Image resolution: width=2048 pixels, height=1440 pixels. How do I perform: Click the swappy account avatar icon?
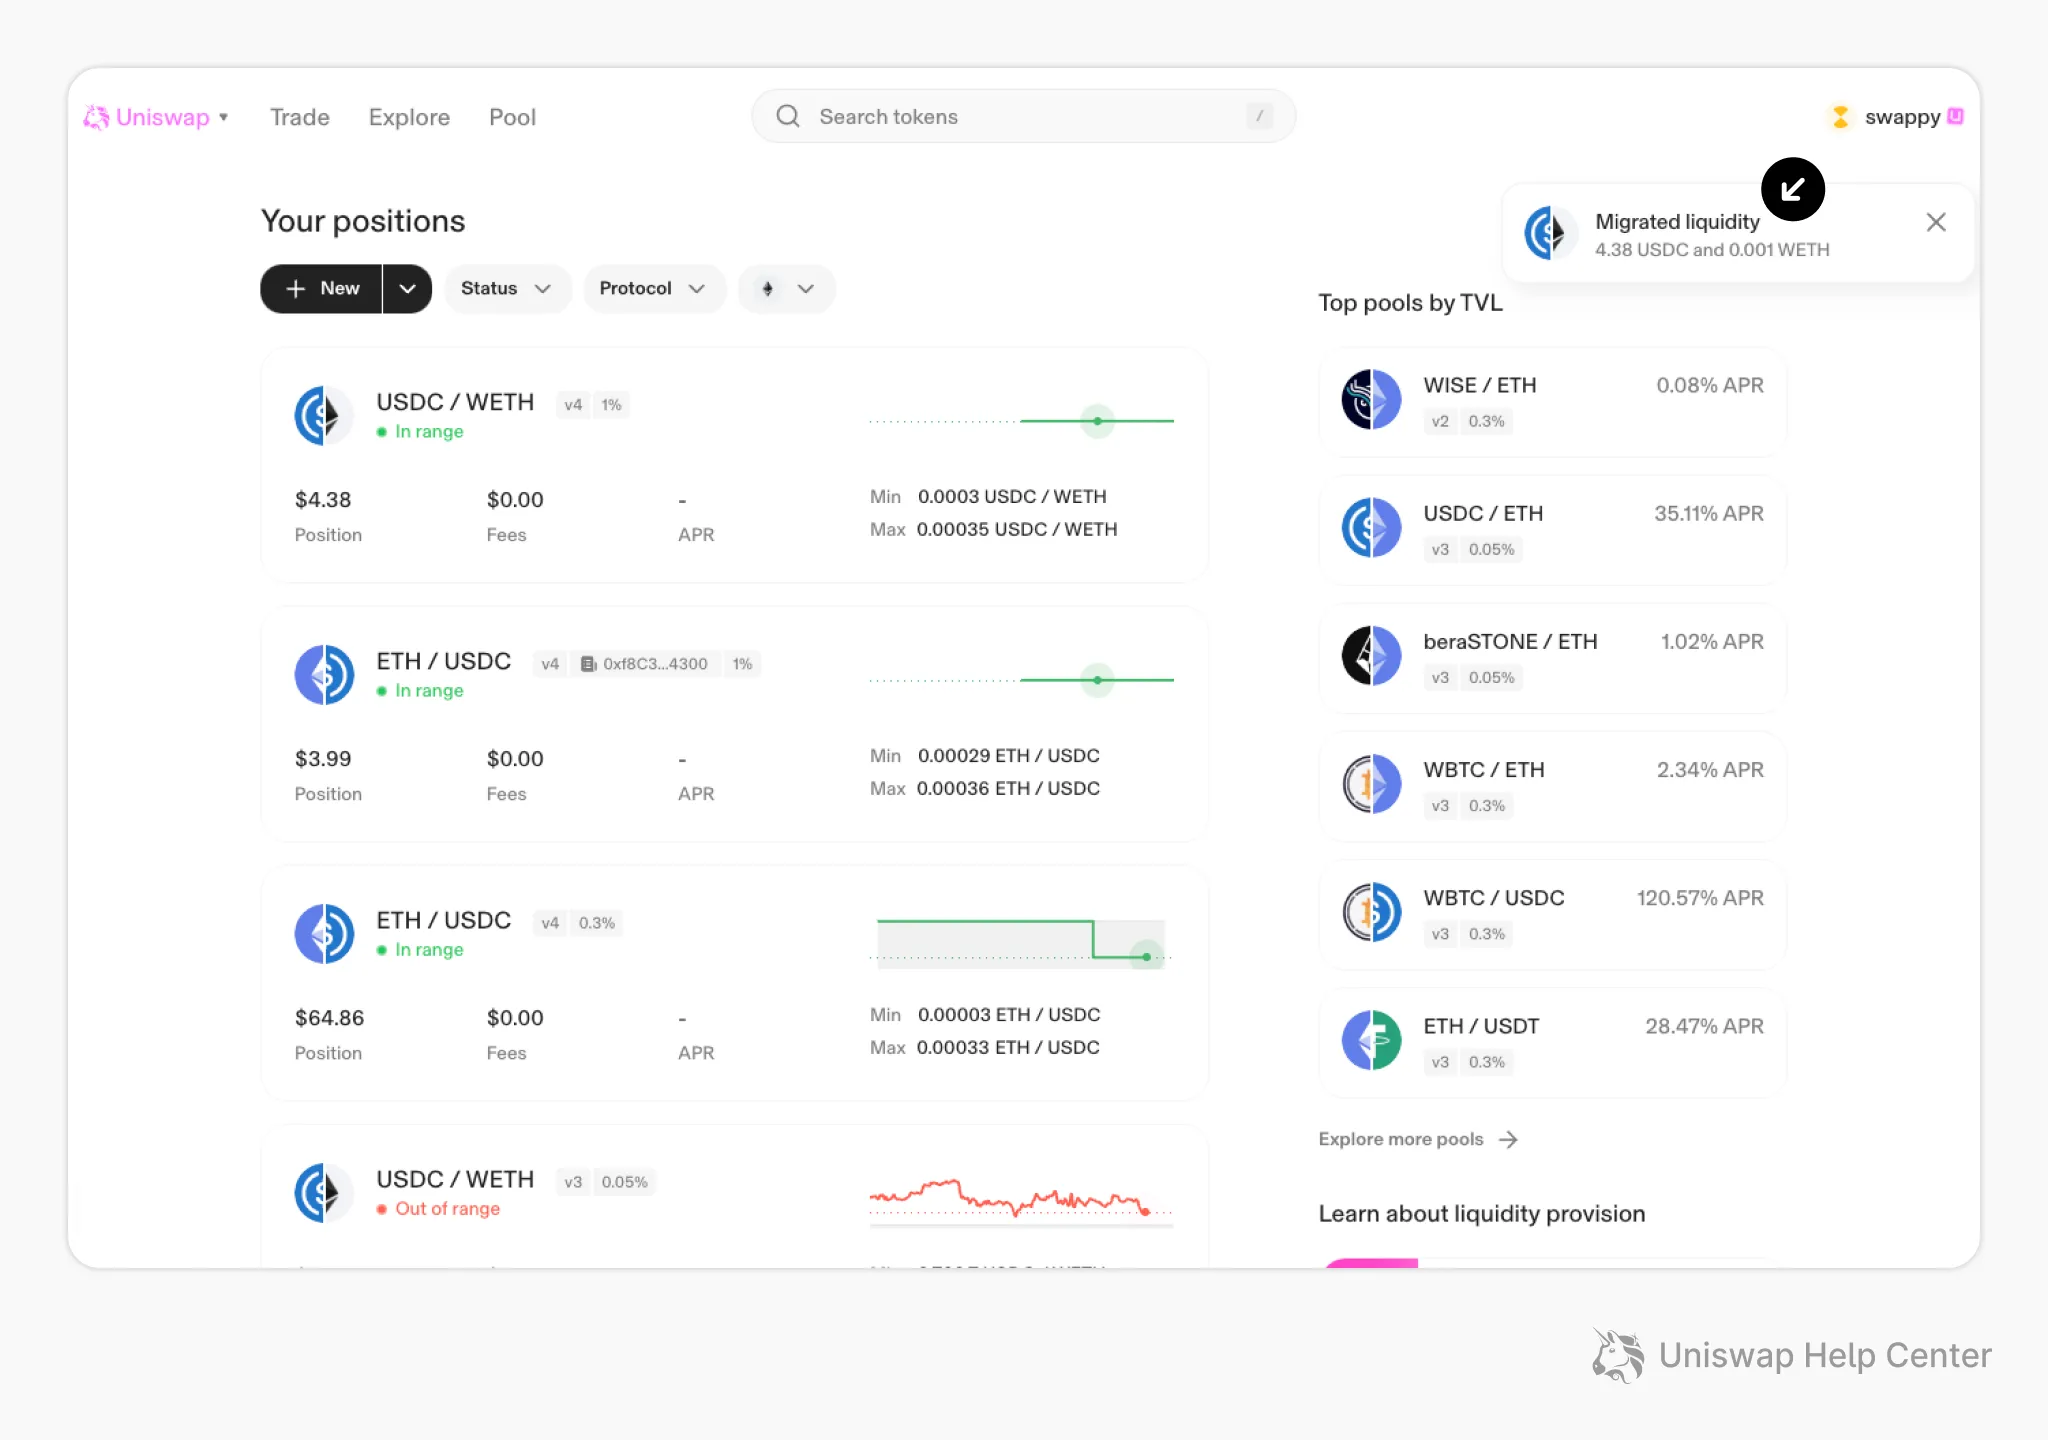pyautogui.click(x=1839, y=117)
